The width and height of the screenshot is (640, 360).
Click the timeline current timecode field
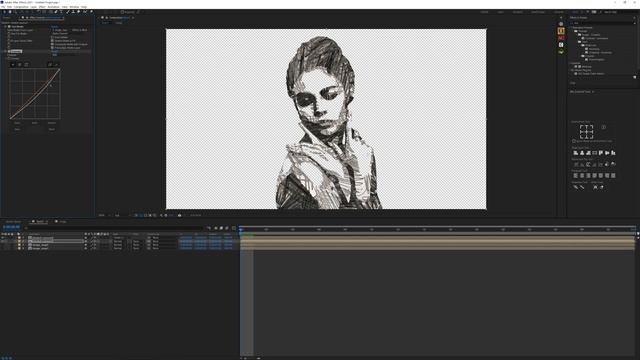11,227
